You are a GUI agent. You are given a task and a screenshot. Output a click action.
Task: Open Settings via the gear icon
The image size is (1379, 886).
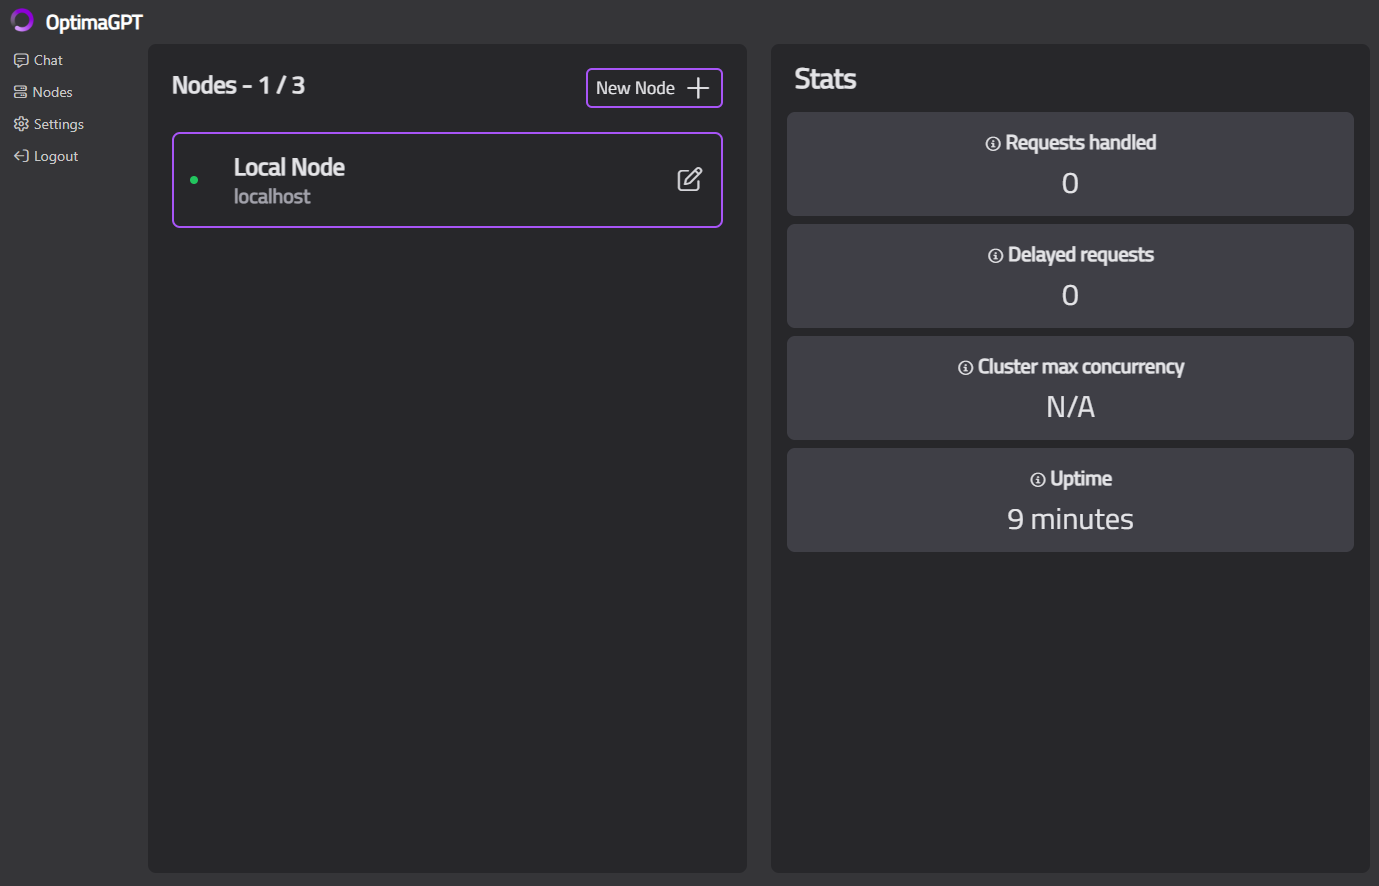click(x=20, y=123)
